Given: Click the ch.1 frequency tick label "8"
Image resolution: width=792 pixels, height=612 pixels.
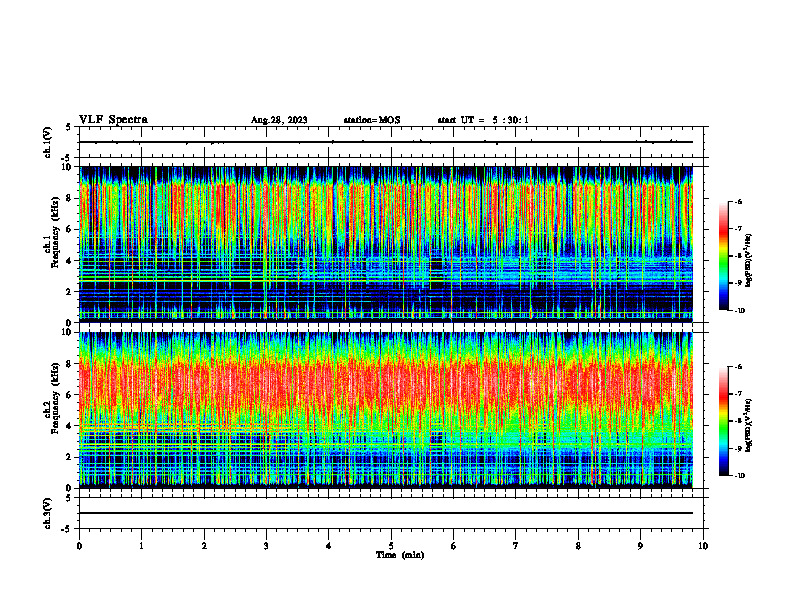Looking at the screenshot, I should pyautogui.click(x=70, y=198).
